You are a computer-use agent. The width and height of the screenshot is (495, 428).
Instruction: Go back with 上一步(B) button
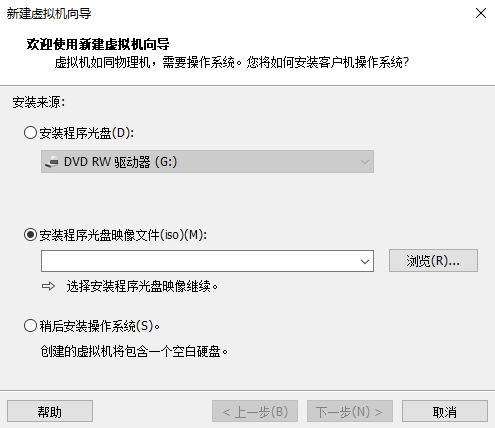[255, 412]
